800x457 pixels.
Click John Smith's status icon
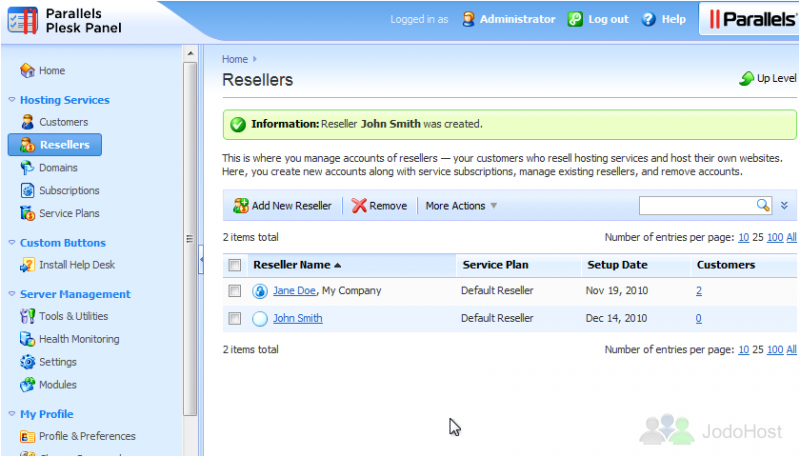(x=260, y=319)
